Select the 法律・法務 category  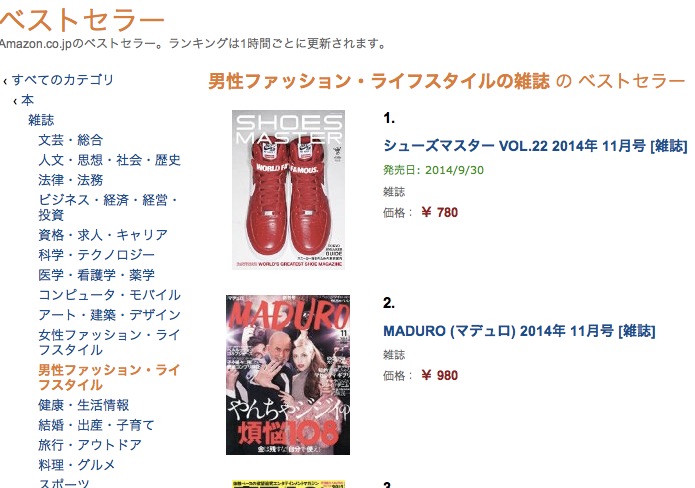[x=71, y=180]
